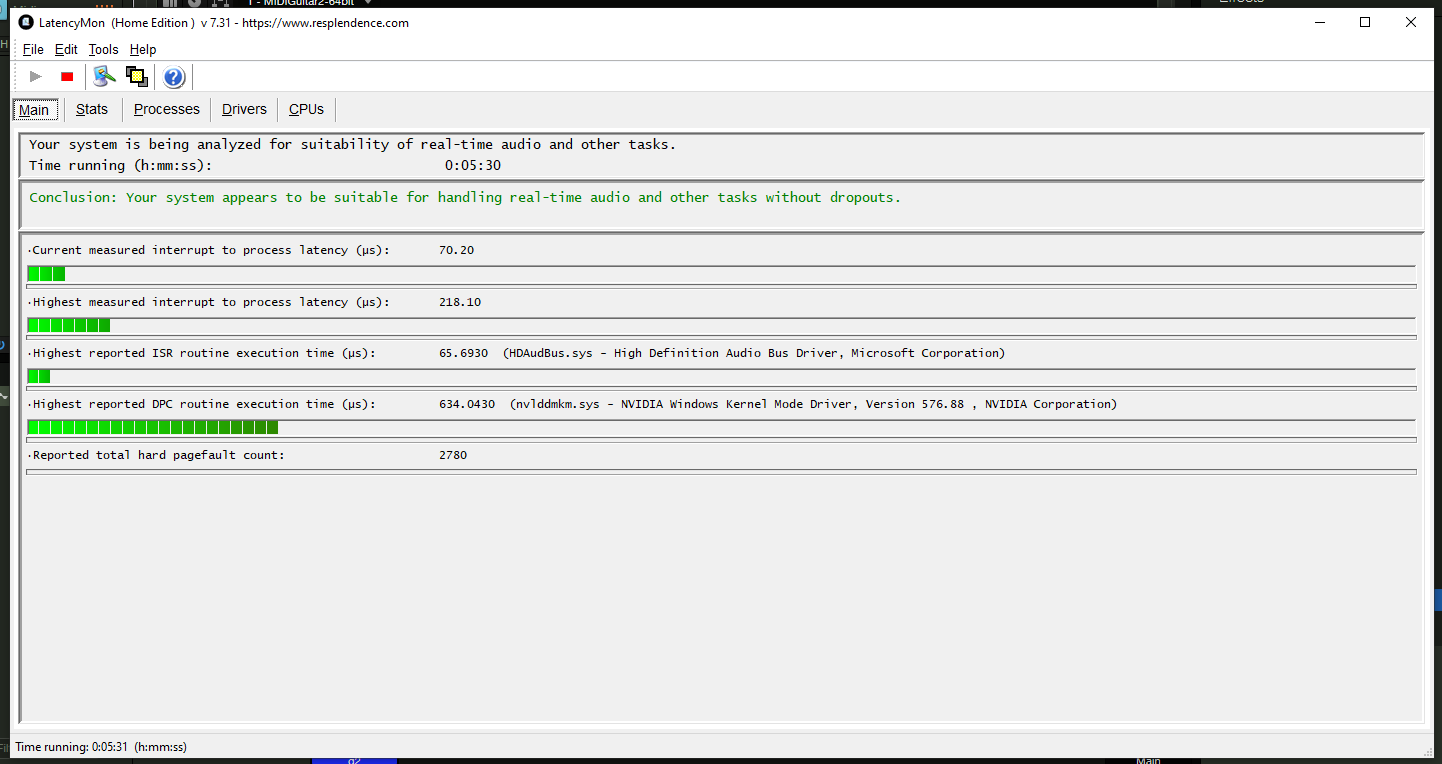
Task: Click the yellow overlapping windows toolbar icon
Action: click(x=137, y=77)
